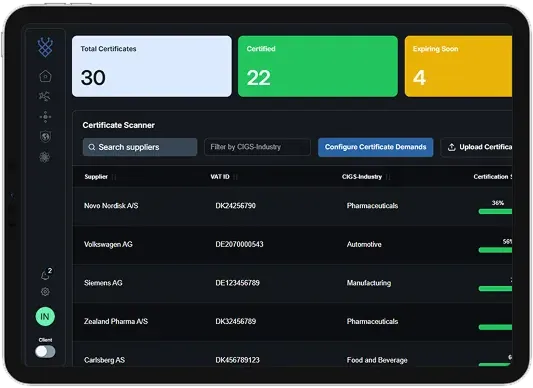Click supplier Volkswagen AG

click(x=108, y=244)
